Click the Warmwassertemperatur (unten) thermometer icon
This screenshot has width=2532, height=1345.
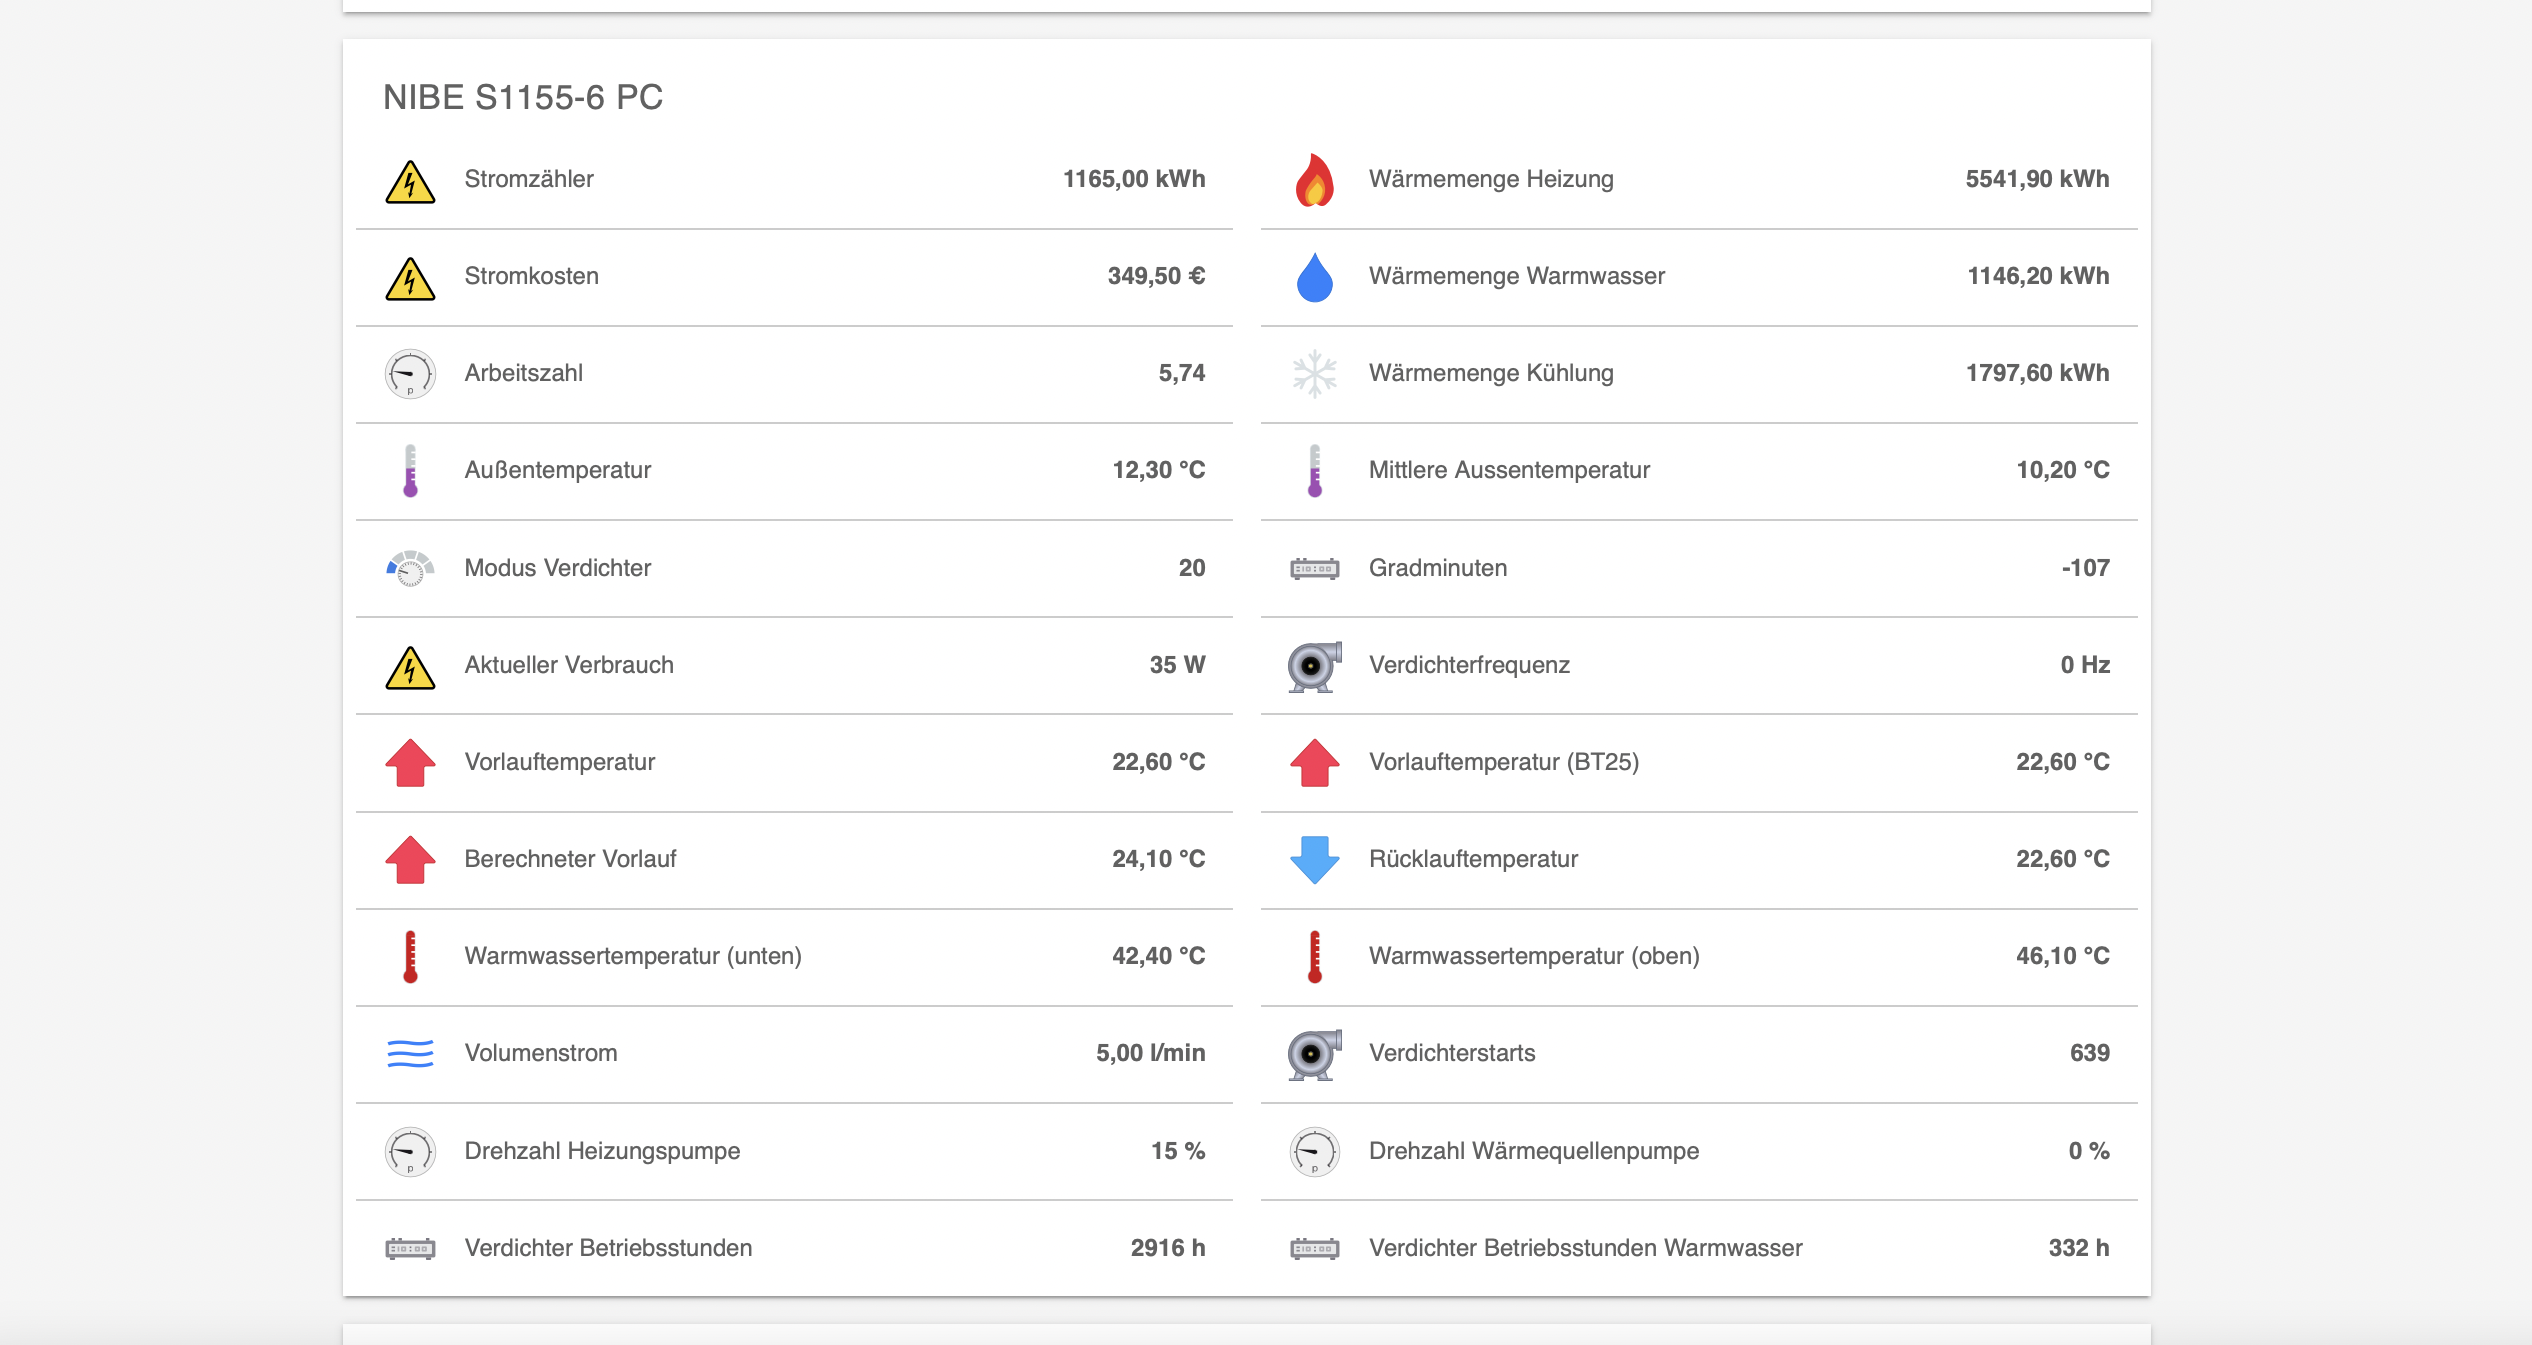click(x=410, y=957)
